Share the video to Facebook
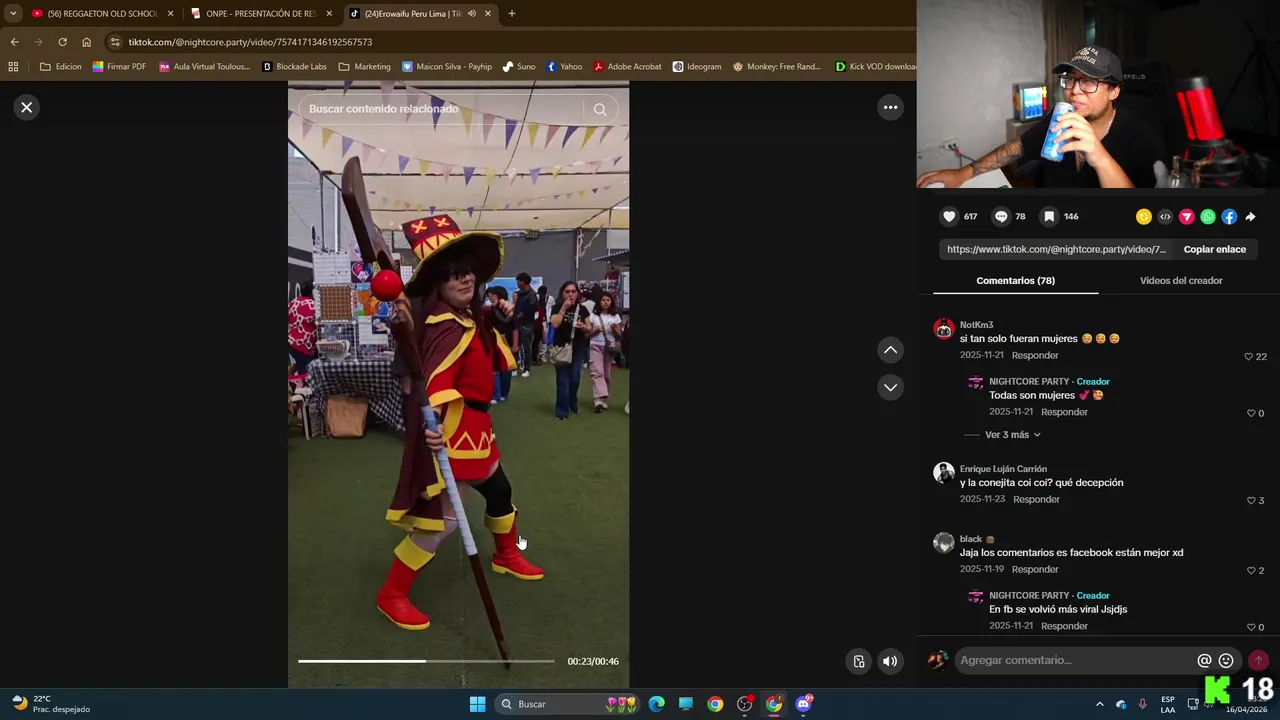This screenshot has height=720, width=1280. (x=1229, y=217)
